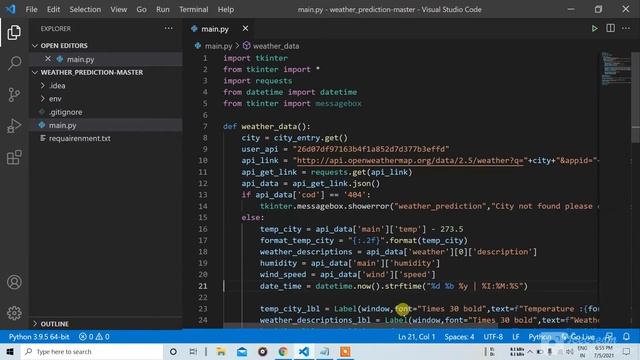The width and height of the screenshot is (640, 360).
Task: Open notifications bell in status bar
Action: click(x=626, y=337)
